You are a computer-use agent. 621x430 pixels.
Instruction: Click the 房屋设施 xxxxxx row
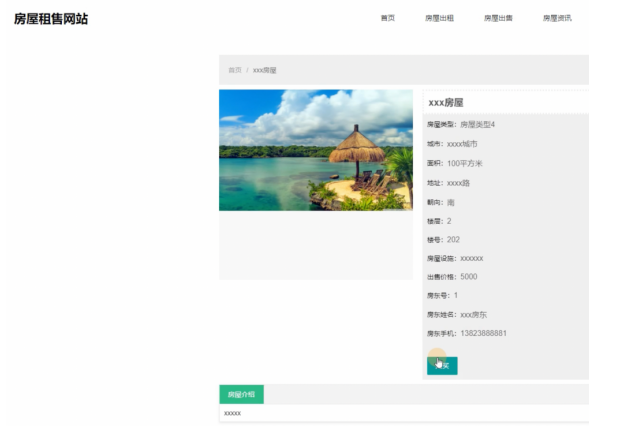coord(455,258)
